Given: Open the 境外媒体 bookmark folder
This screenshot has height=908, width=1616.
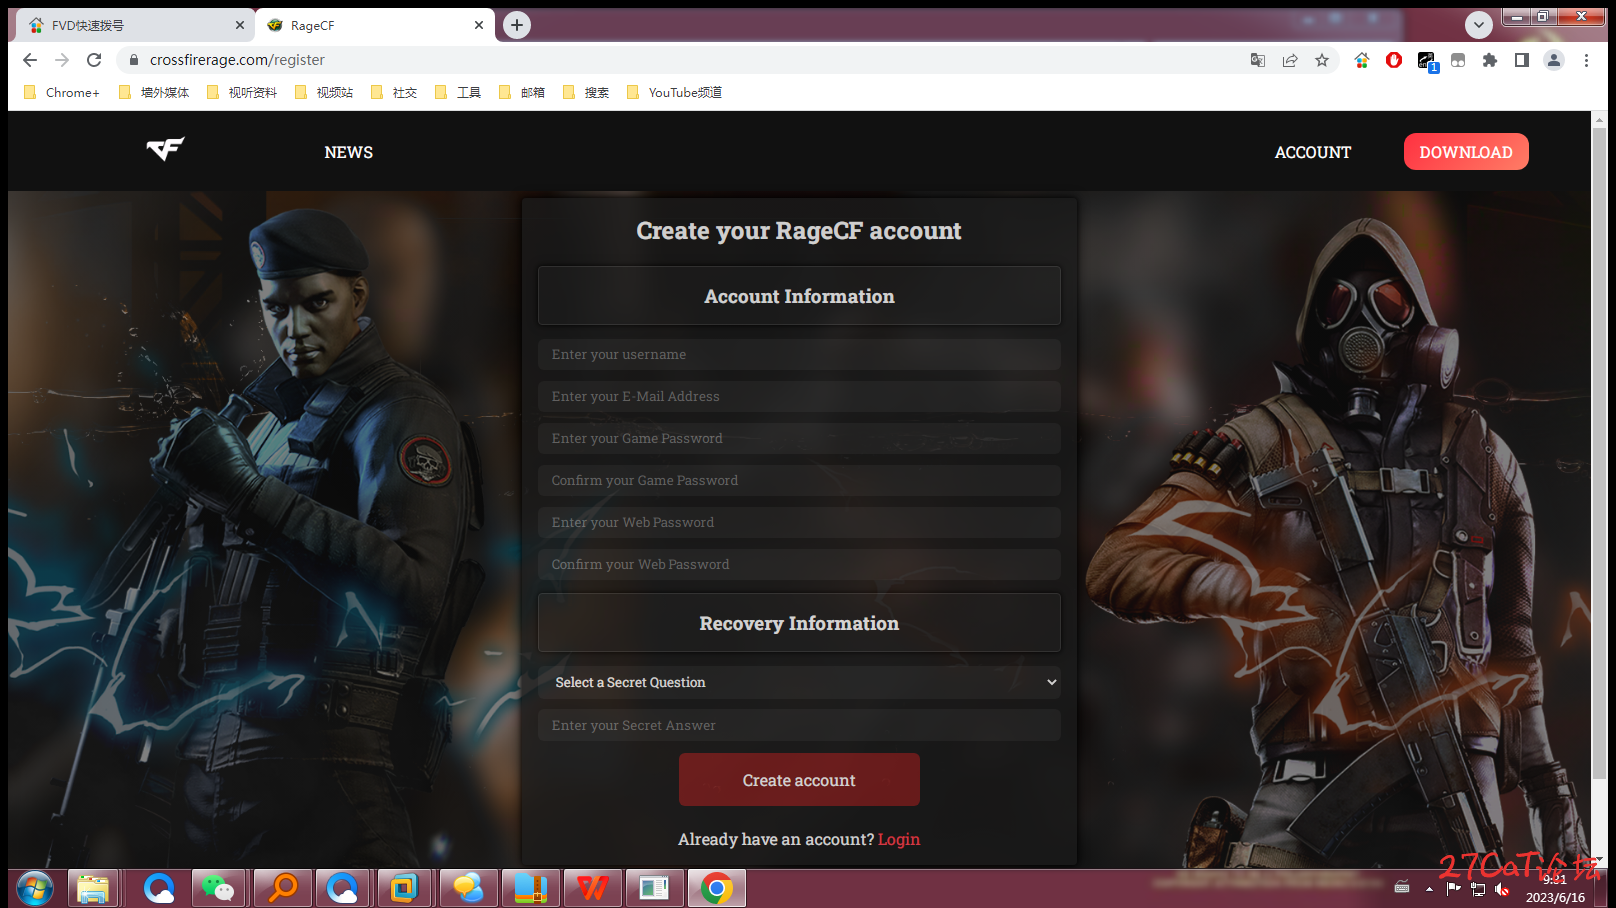Looking at the screenshot, I should (x=154, y=92).
